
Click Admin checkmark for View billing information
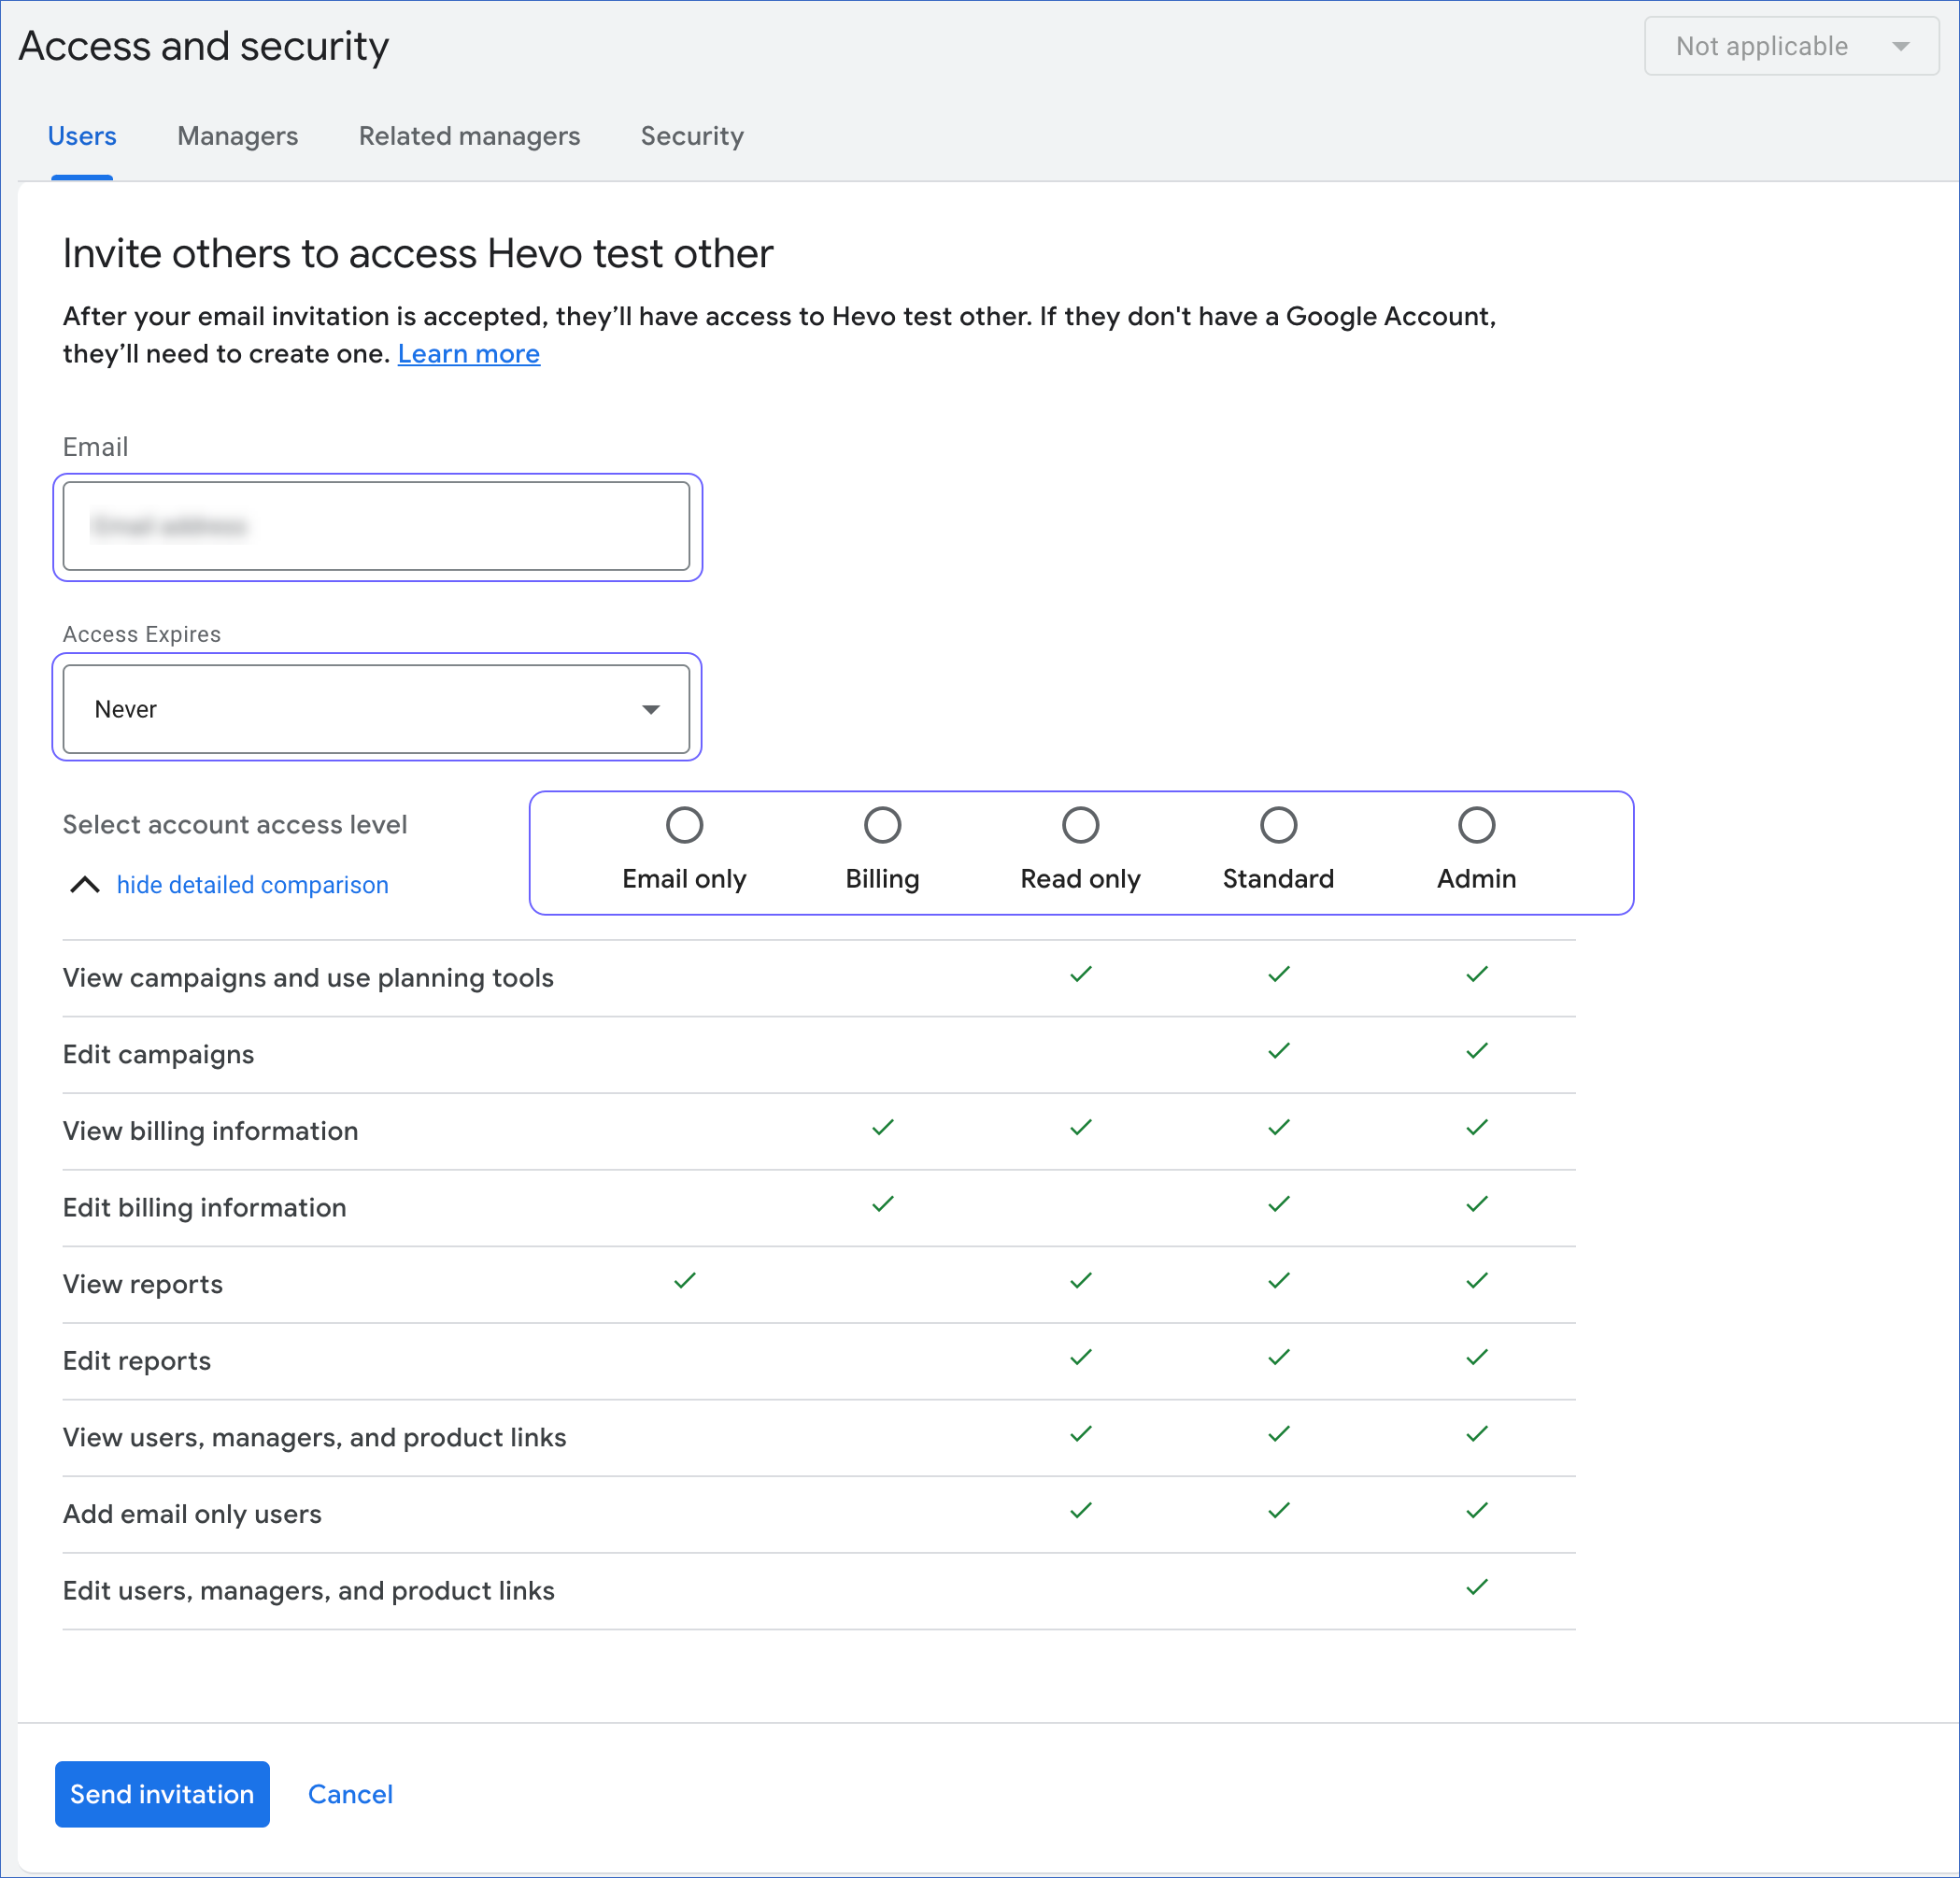[1476, 1127]
